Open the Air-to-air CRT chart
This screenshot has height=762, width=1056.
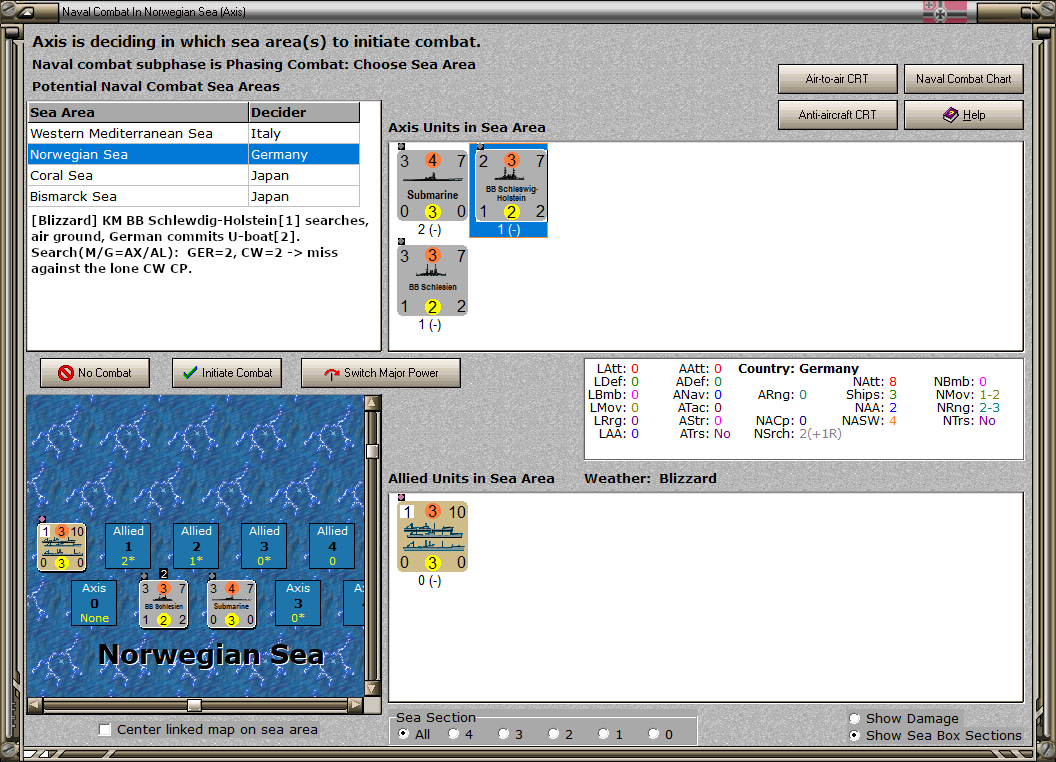pos(838,79)
